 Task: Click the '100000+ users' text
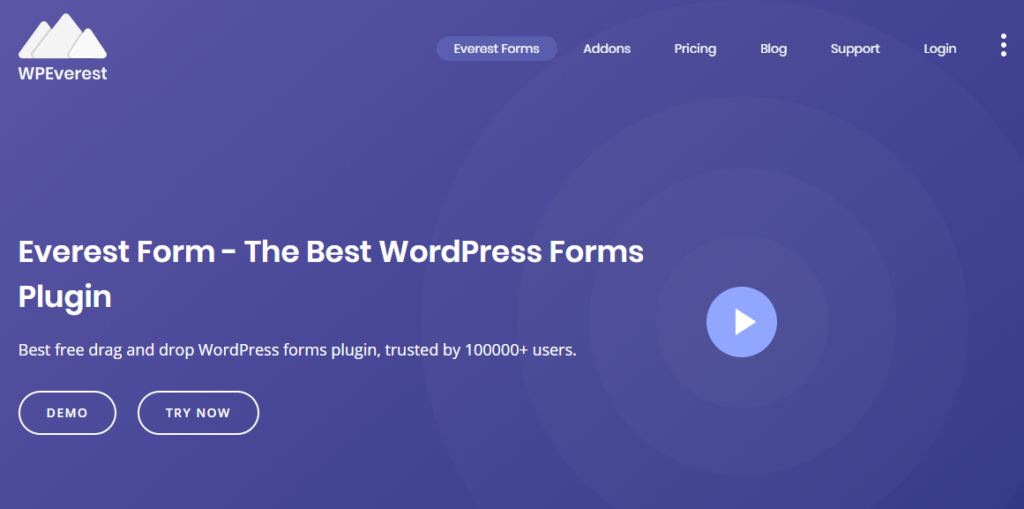click(520, 351)
